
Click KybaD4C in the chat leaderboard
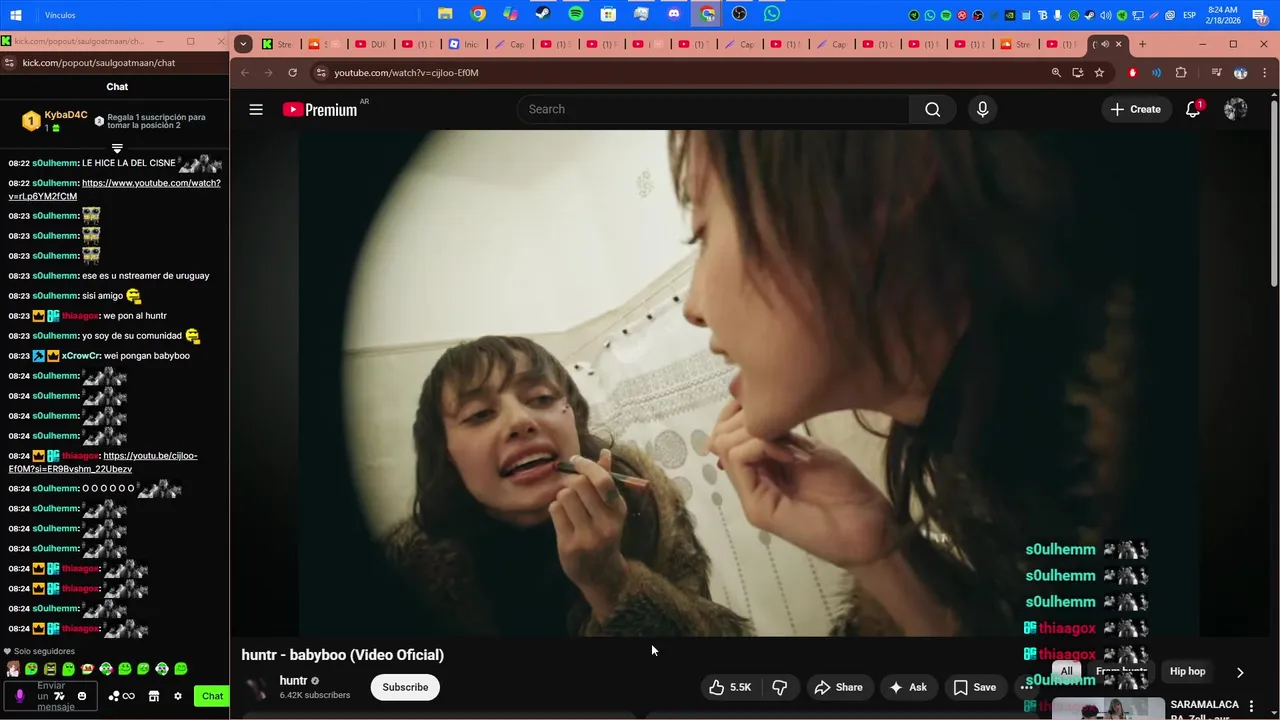66,115
